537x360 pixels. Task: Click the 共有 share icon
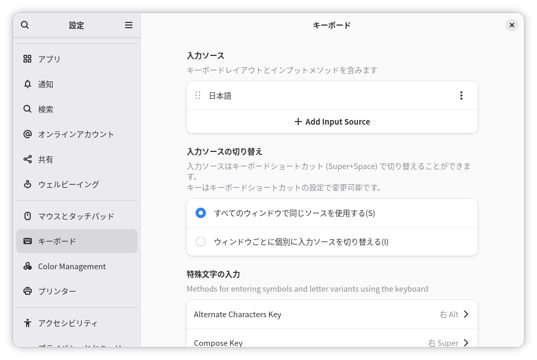pos(27,159)
